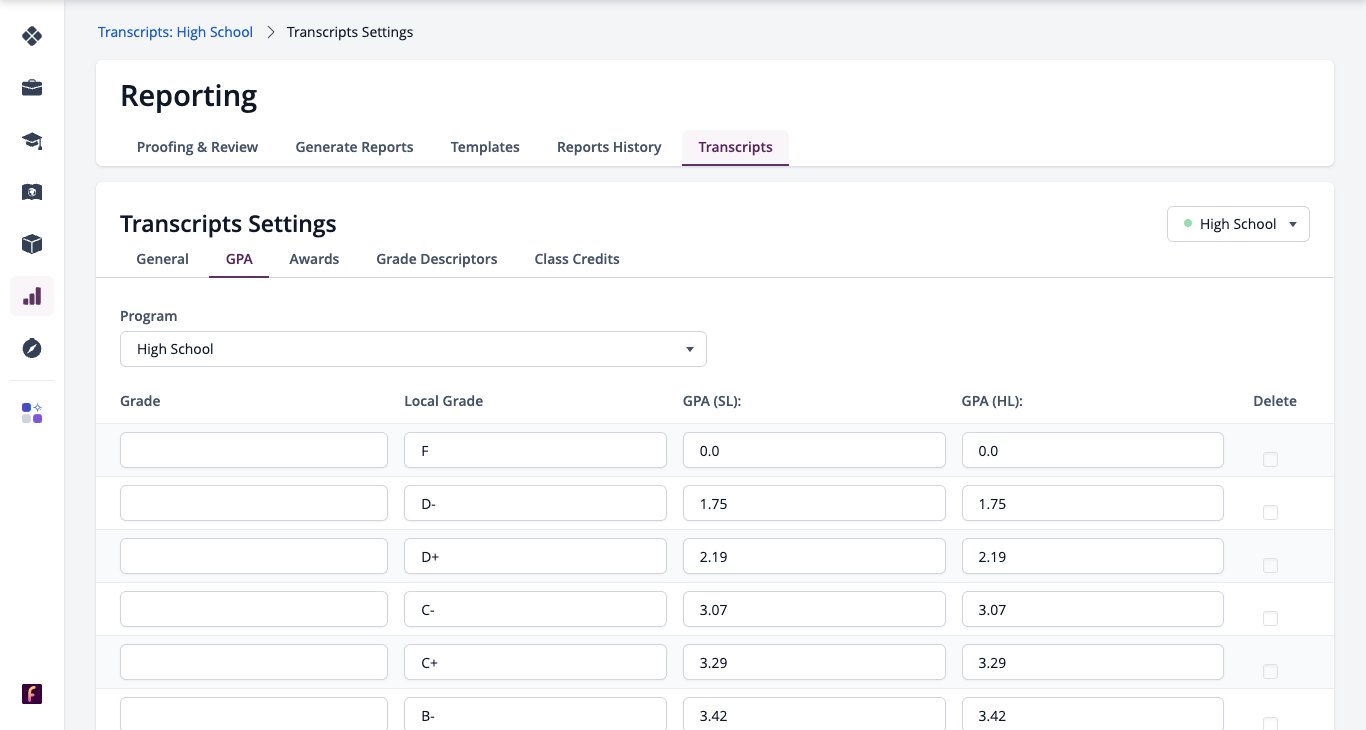Click Local Grade field containing D-
Image resolution: width=1366 pixels, height=730 pixels.
(535, 503)
